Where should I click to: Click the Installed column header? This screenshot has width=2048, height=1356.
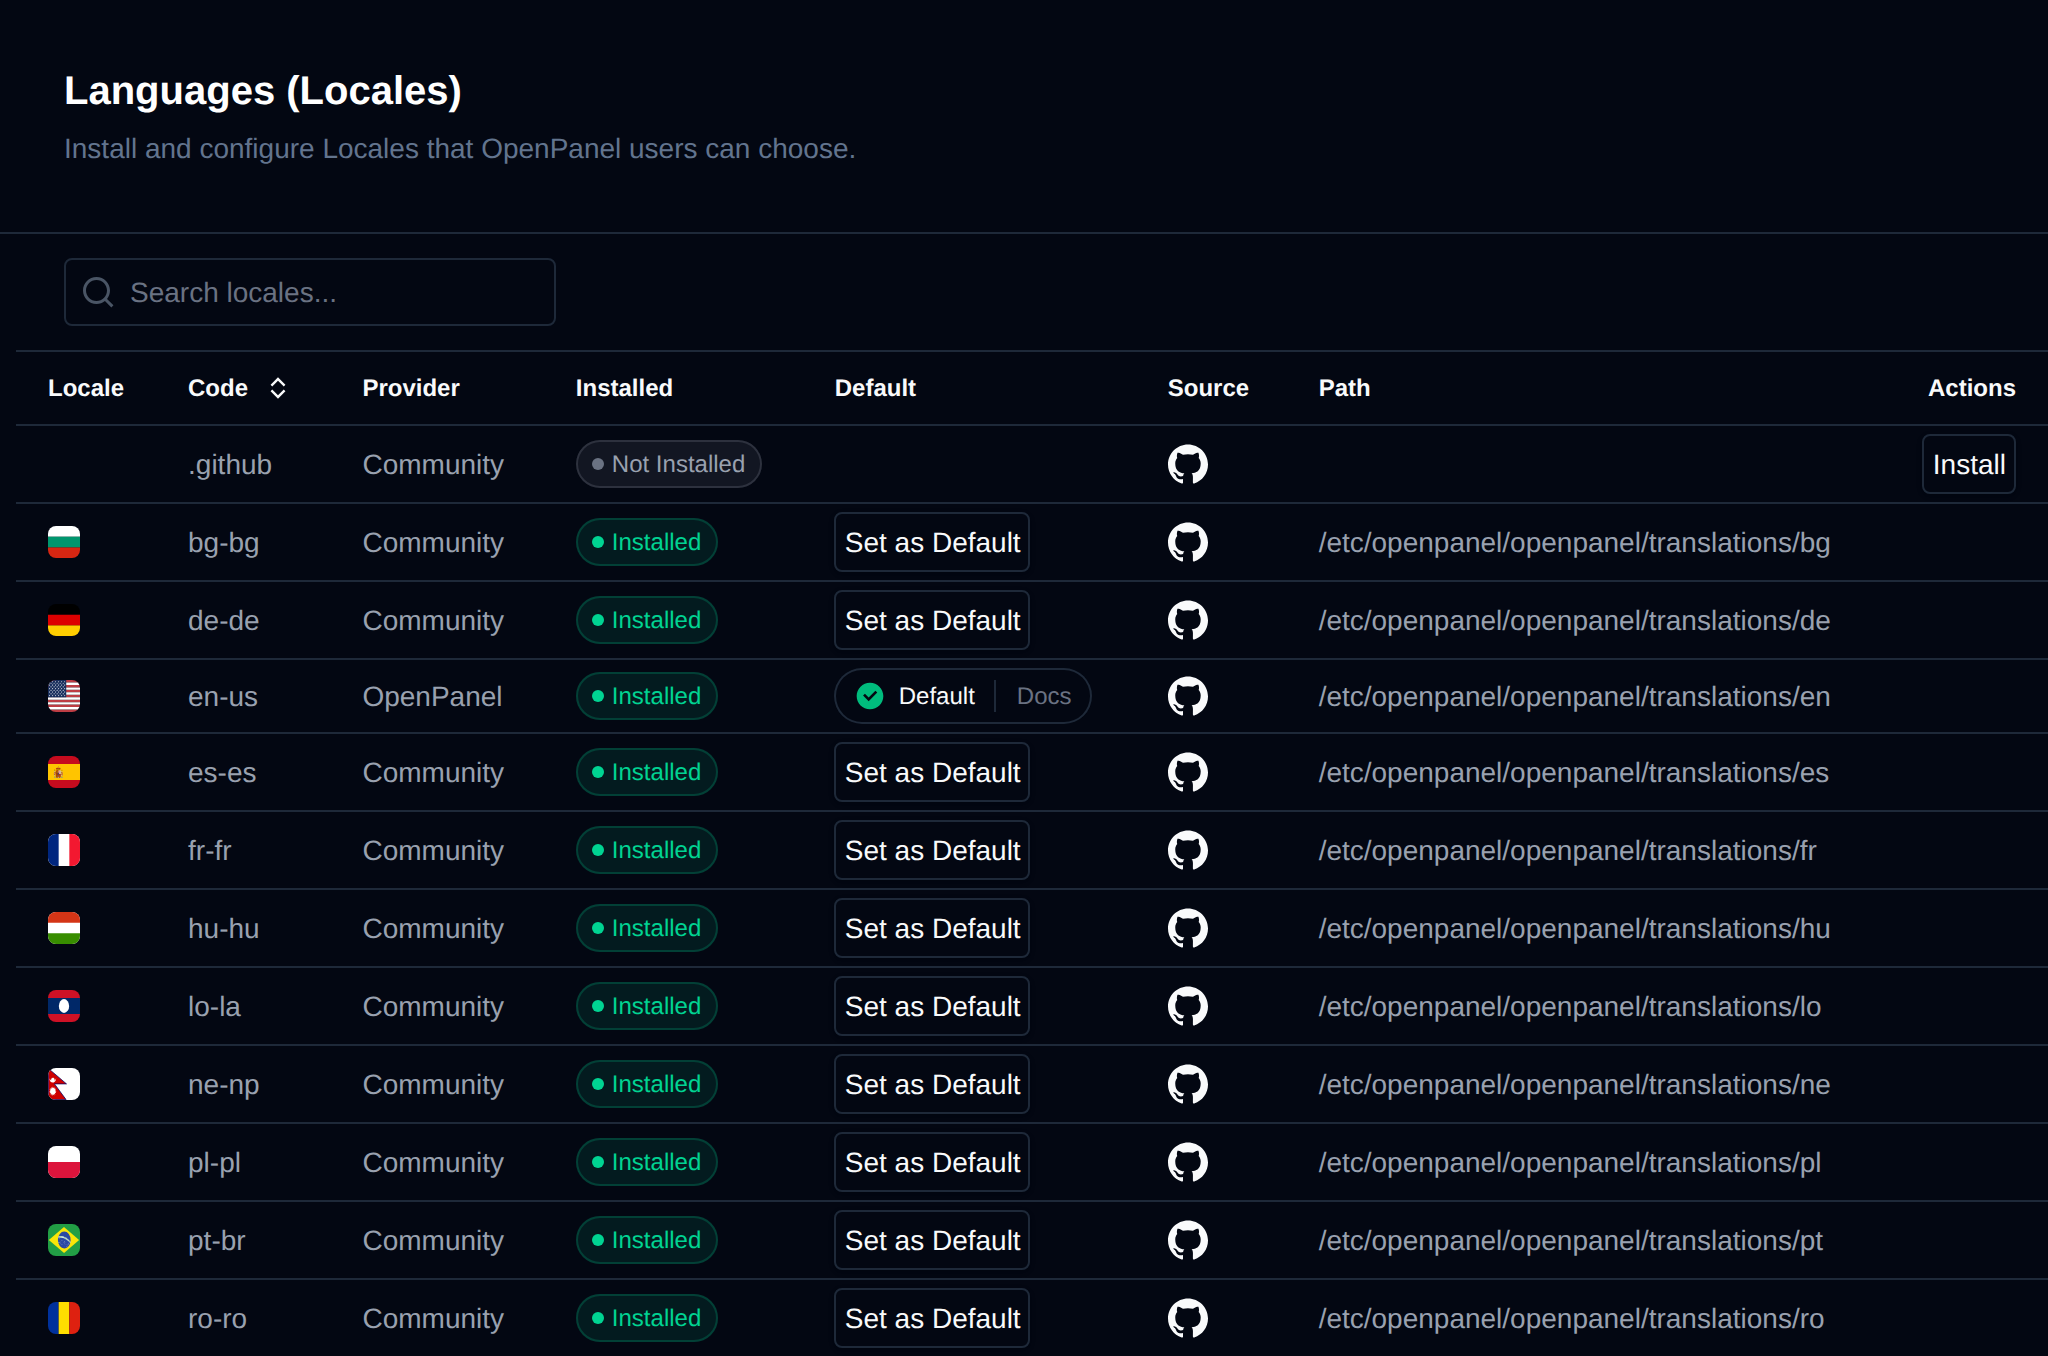(x=624, y=388)
